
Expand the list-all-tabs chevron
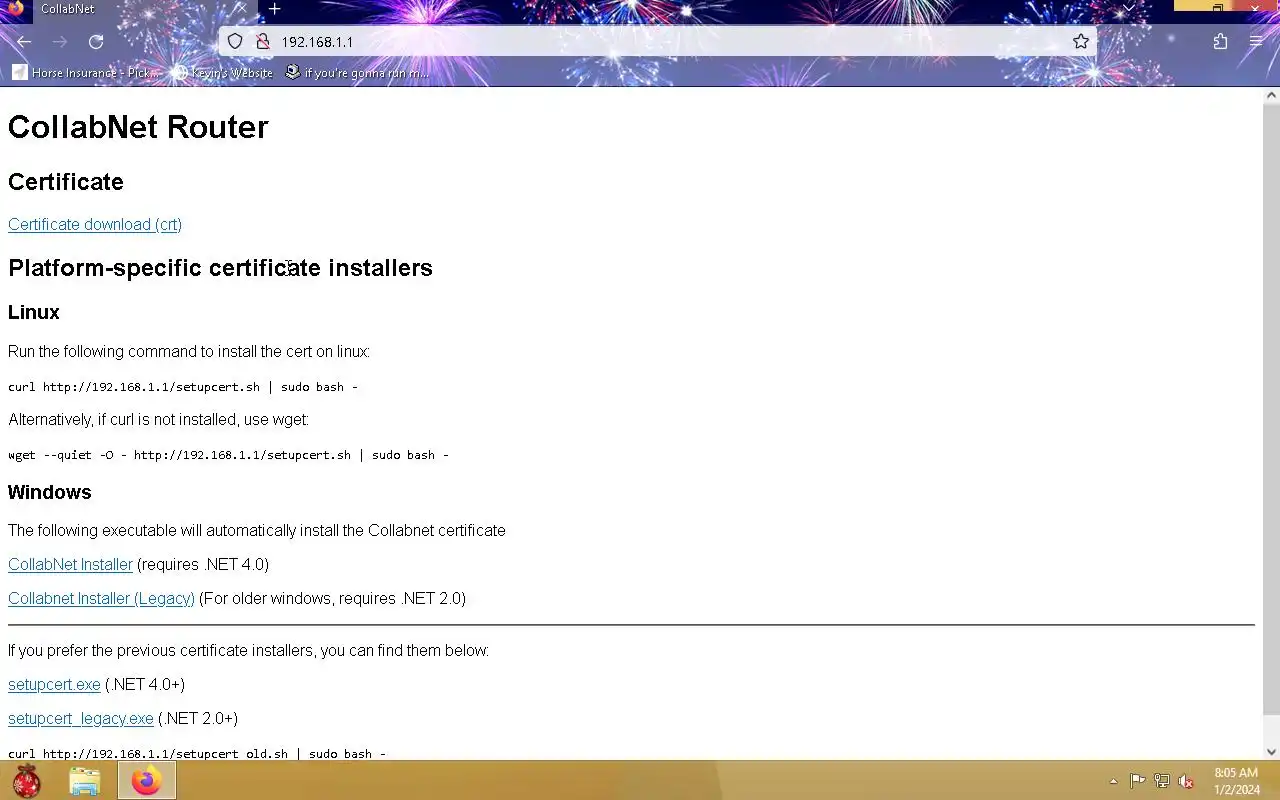click(1129, 8)
